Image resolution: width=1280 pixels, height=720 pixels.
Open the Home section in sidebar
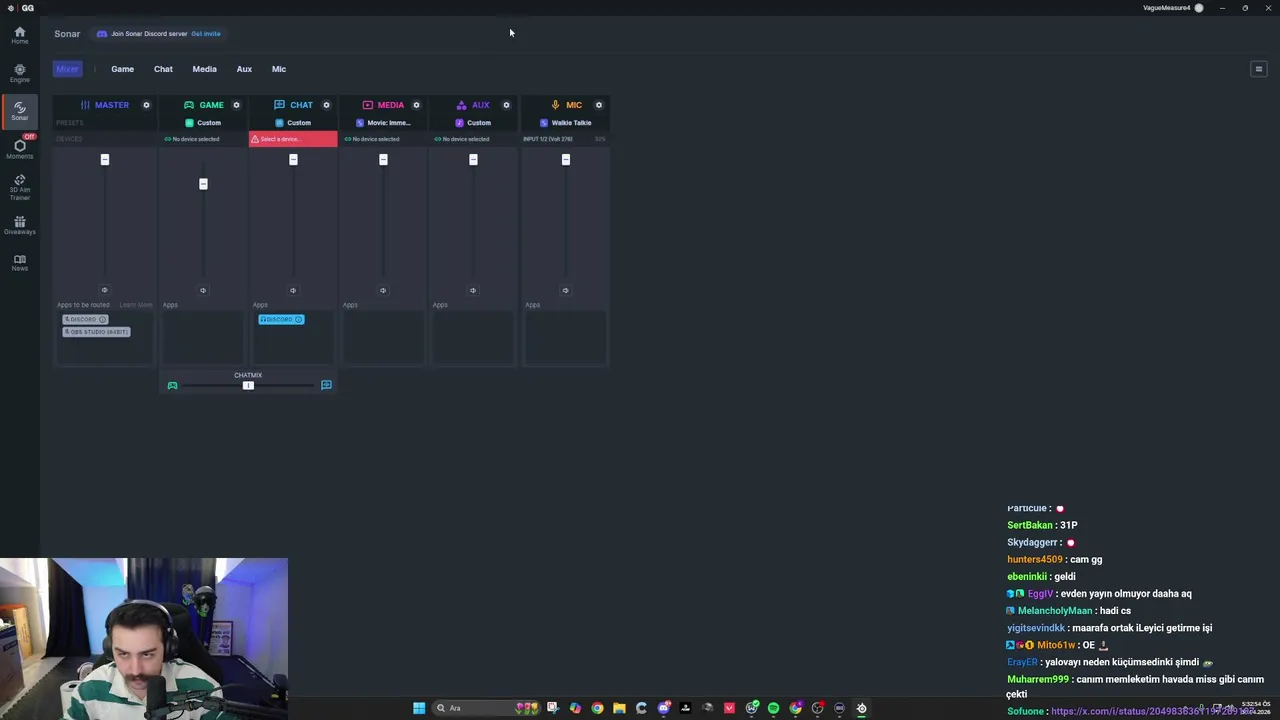click(x=19, y=35)
